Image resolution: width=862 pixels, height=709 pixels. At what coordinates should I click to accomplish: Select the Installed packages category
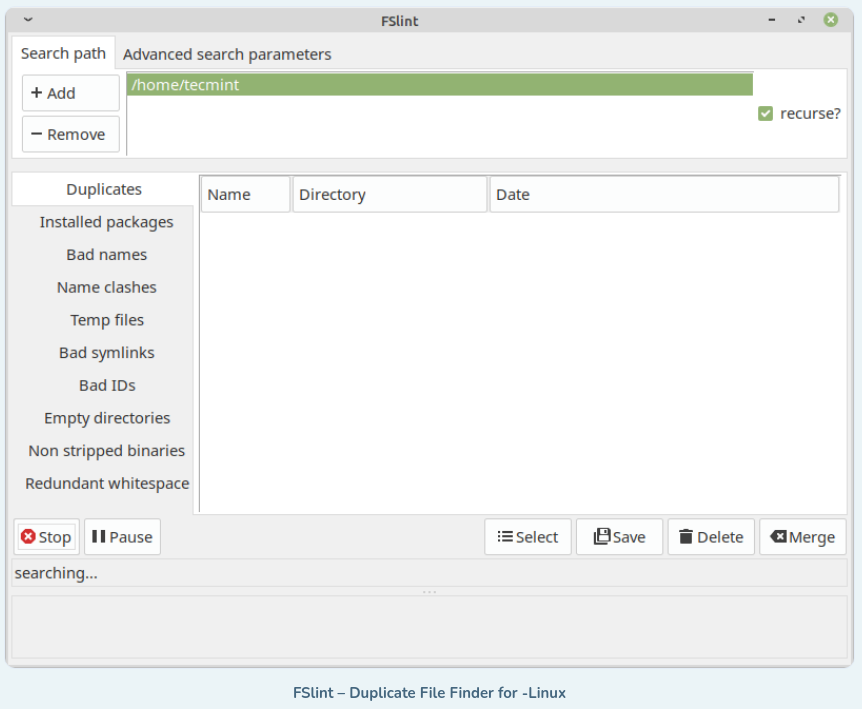coord(106,222)
